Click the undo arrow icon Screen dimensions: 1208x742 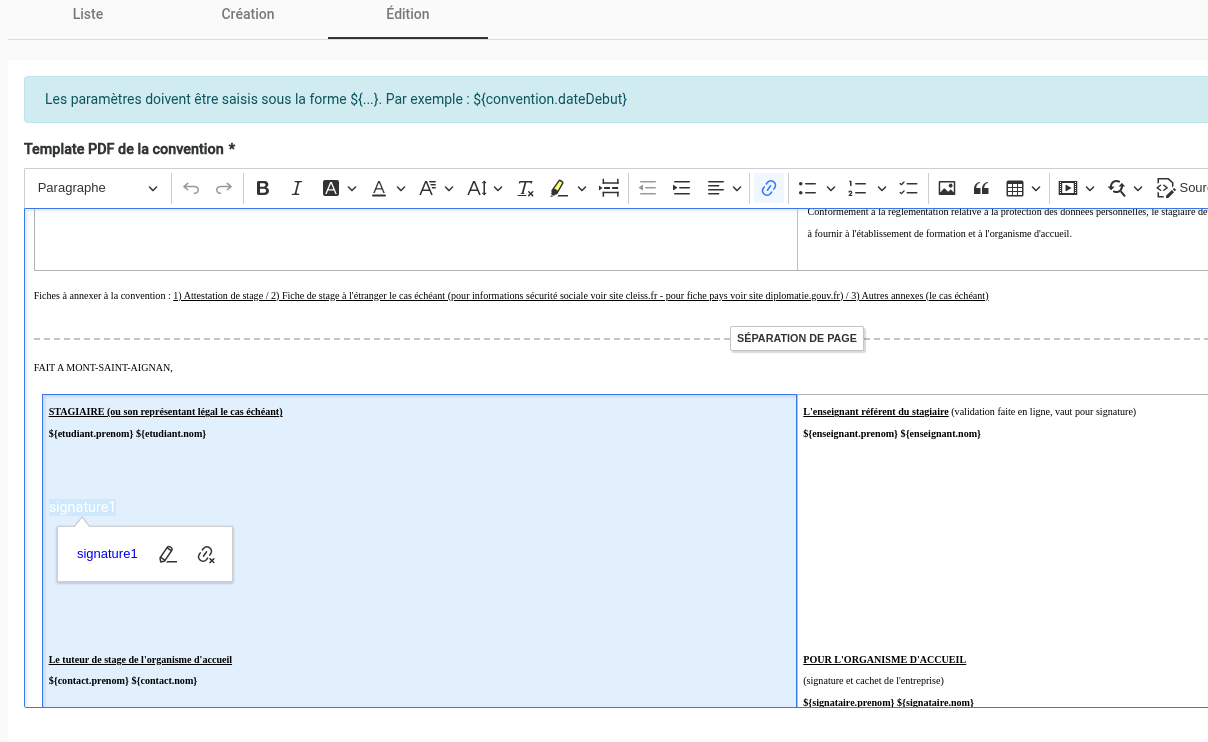[191, 188]
